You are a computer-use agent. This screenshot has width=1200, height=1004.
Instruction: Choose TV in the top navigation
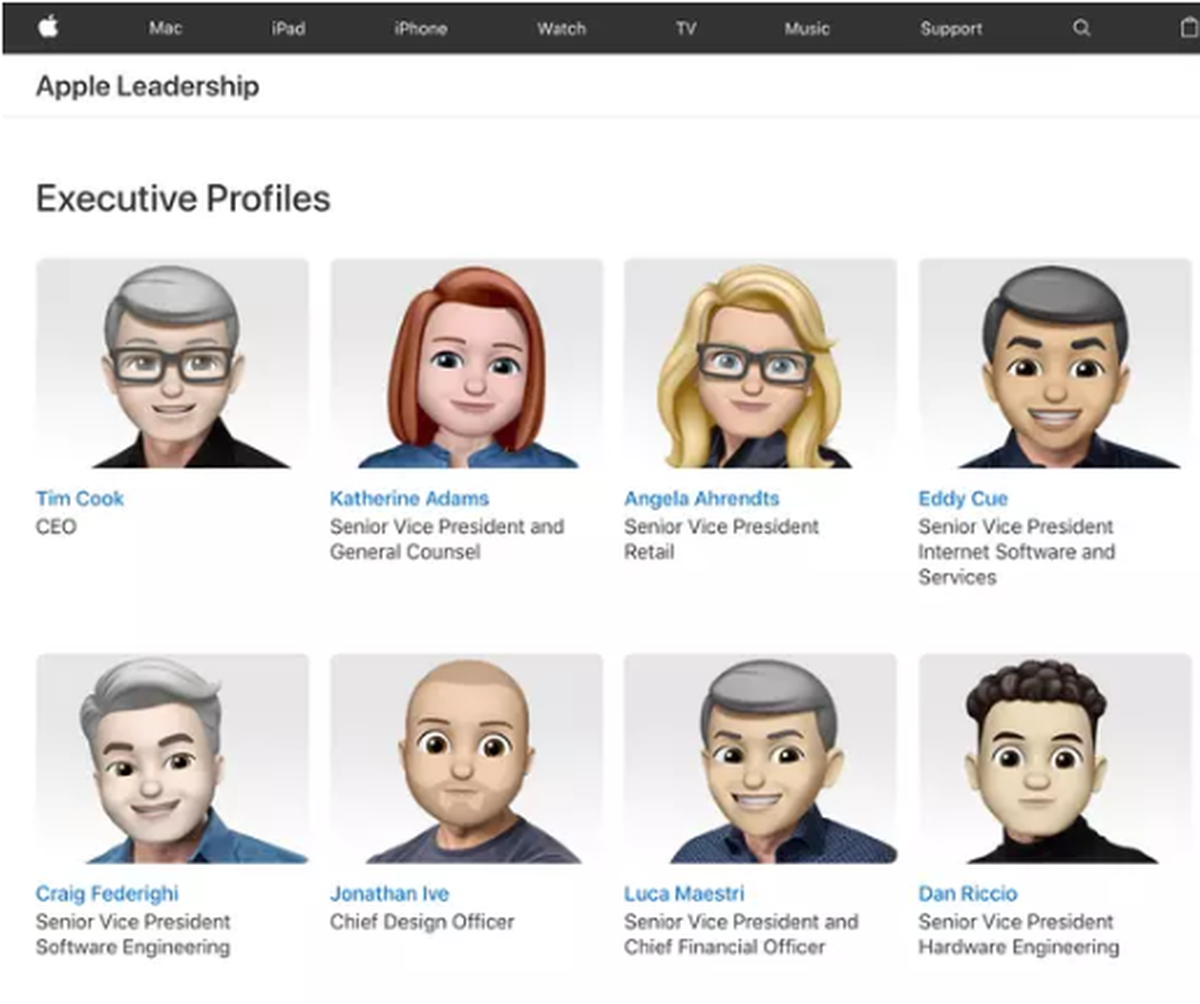(x=685, y=28)
